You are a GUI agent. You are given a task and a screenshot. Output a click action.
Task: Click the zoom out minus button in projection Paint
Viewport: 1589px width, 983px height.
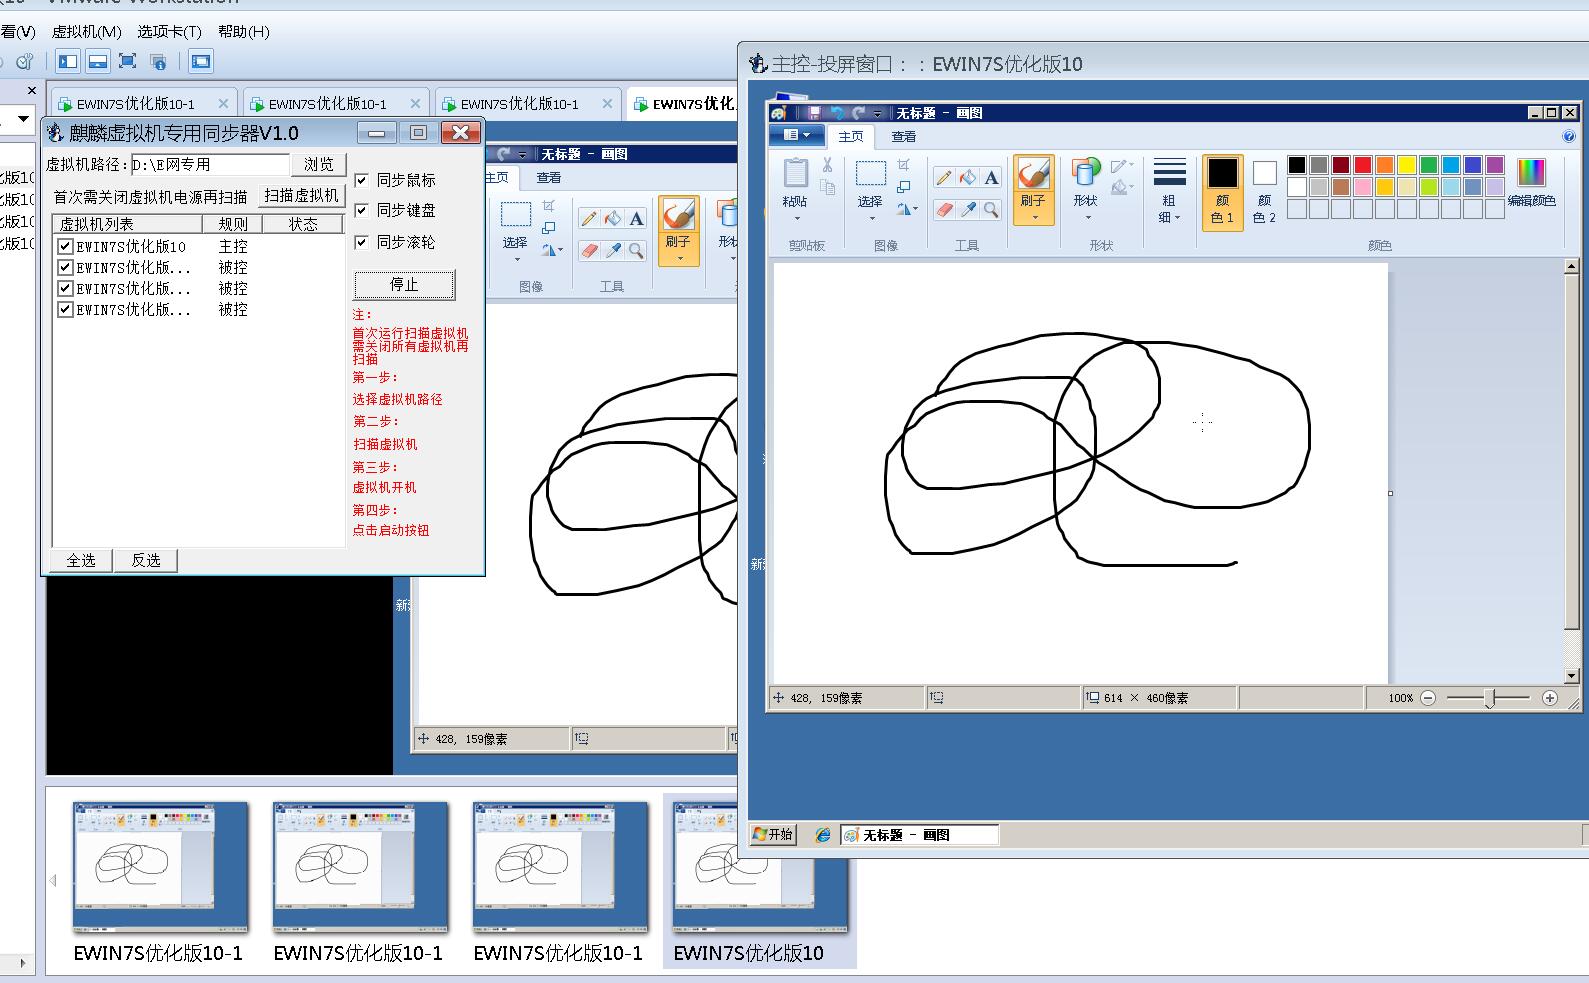[x=1428, y=698]
